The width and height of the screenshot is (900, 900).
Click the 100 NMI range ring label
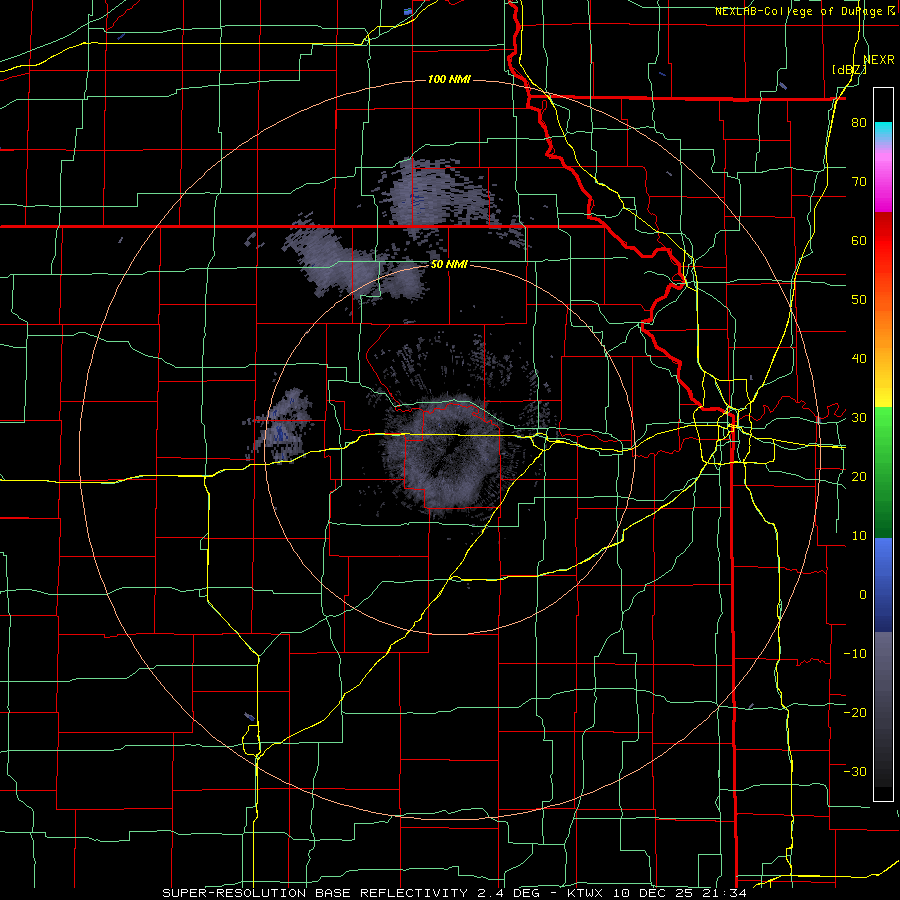click(x=449, y=79)
